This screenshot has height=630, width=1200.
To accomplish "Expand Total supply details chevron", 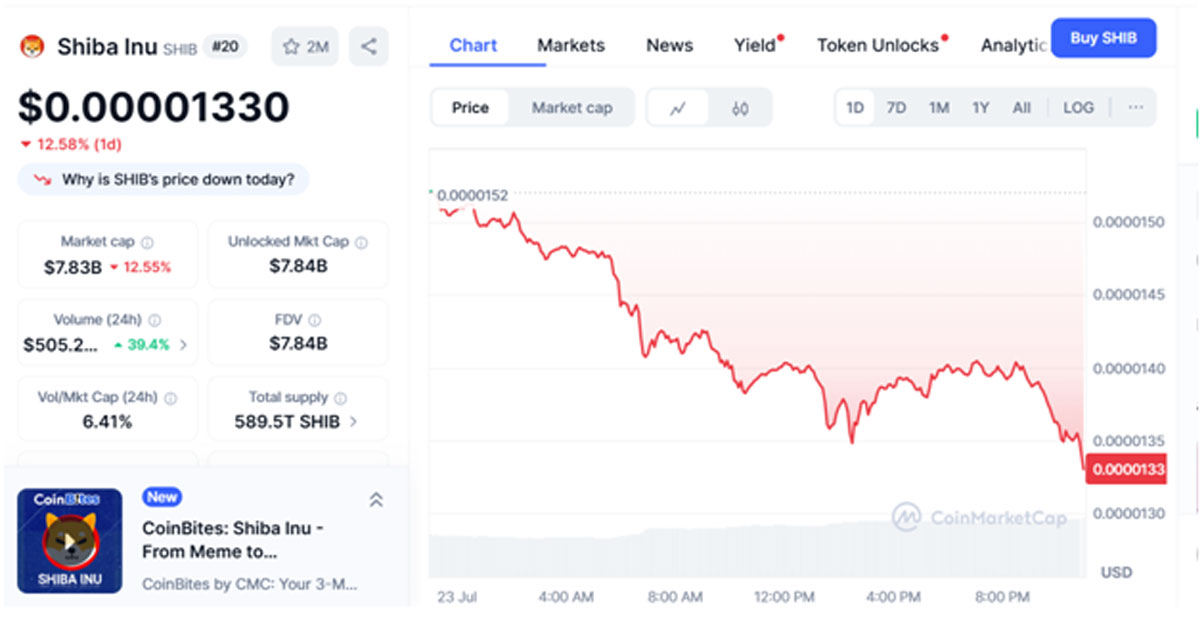I will 352,422.
